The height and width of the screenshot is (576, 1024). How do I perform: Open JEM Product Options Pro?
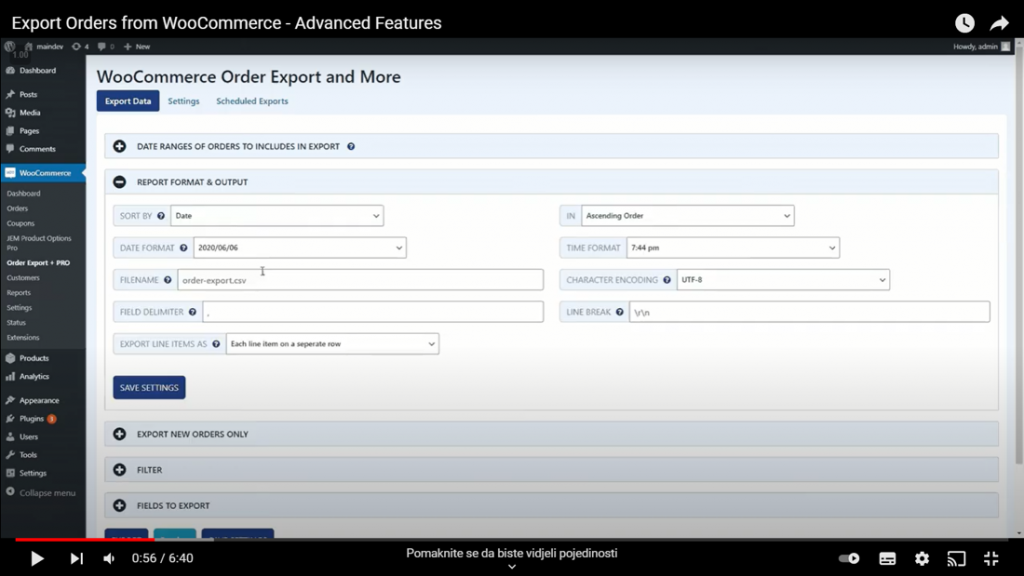tap(39, 243)
